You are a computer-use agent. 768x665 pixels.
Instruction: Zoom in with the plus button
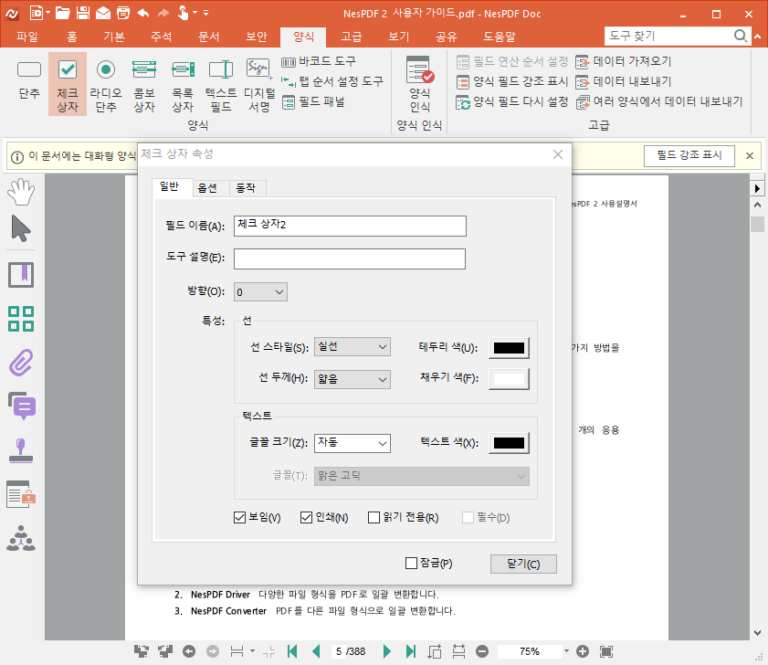582,651
